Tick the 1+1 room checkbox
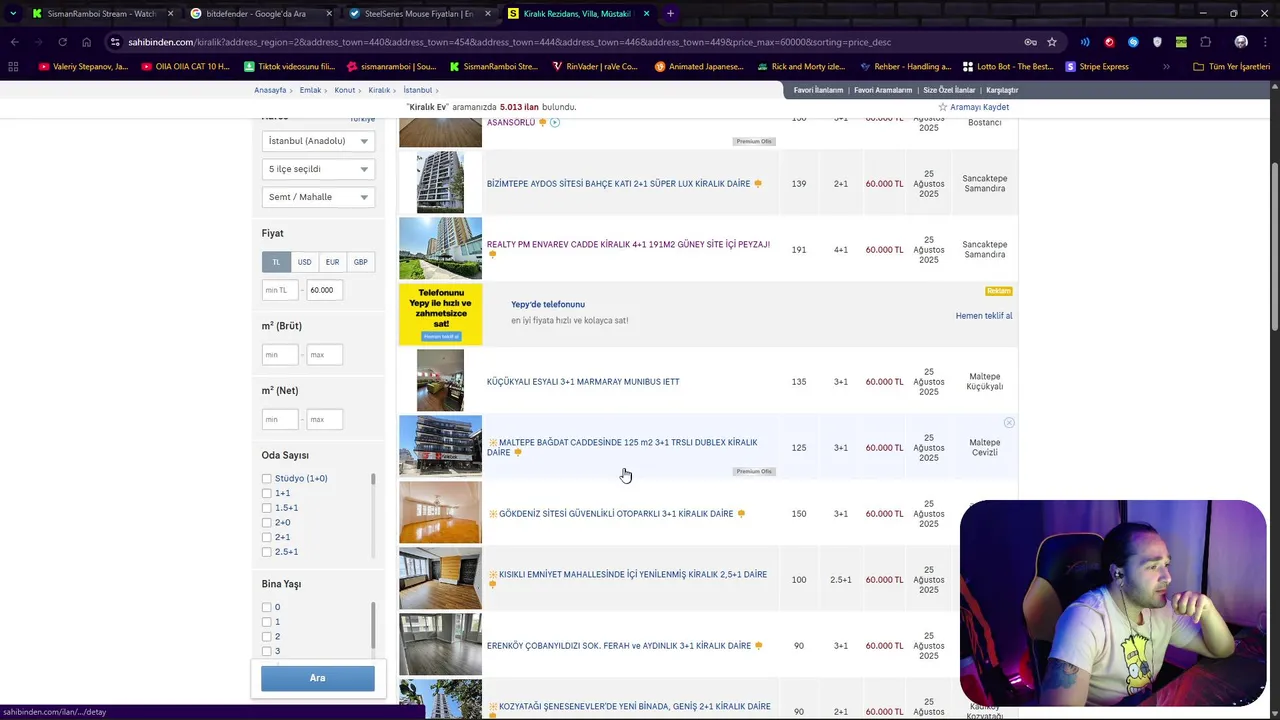This screenshot has height=720, width=1280. point(267,493)
